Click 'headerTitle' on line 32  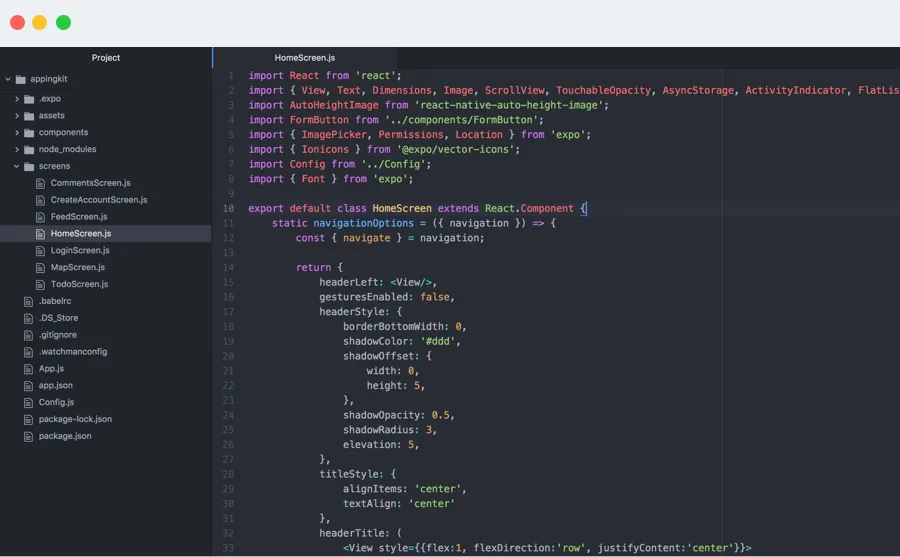pyautogui.click(x=352, y=533)
